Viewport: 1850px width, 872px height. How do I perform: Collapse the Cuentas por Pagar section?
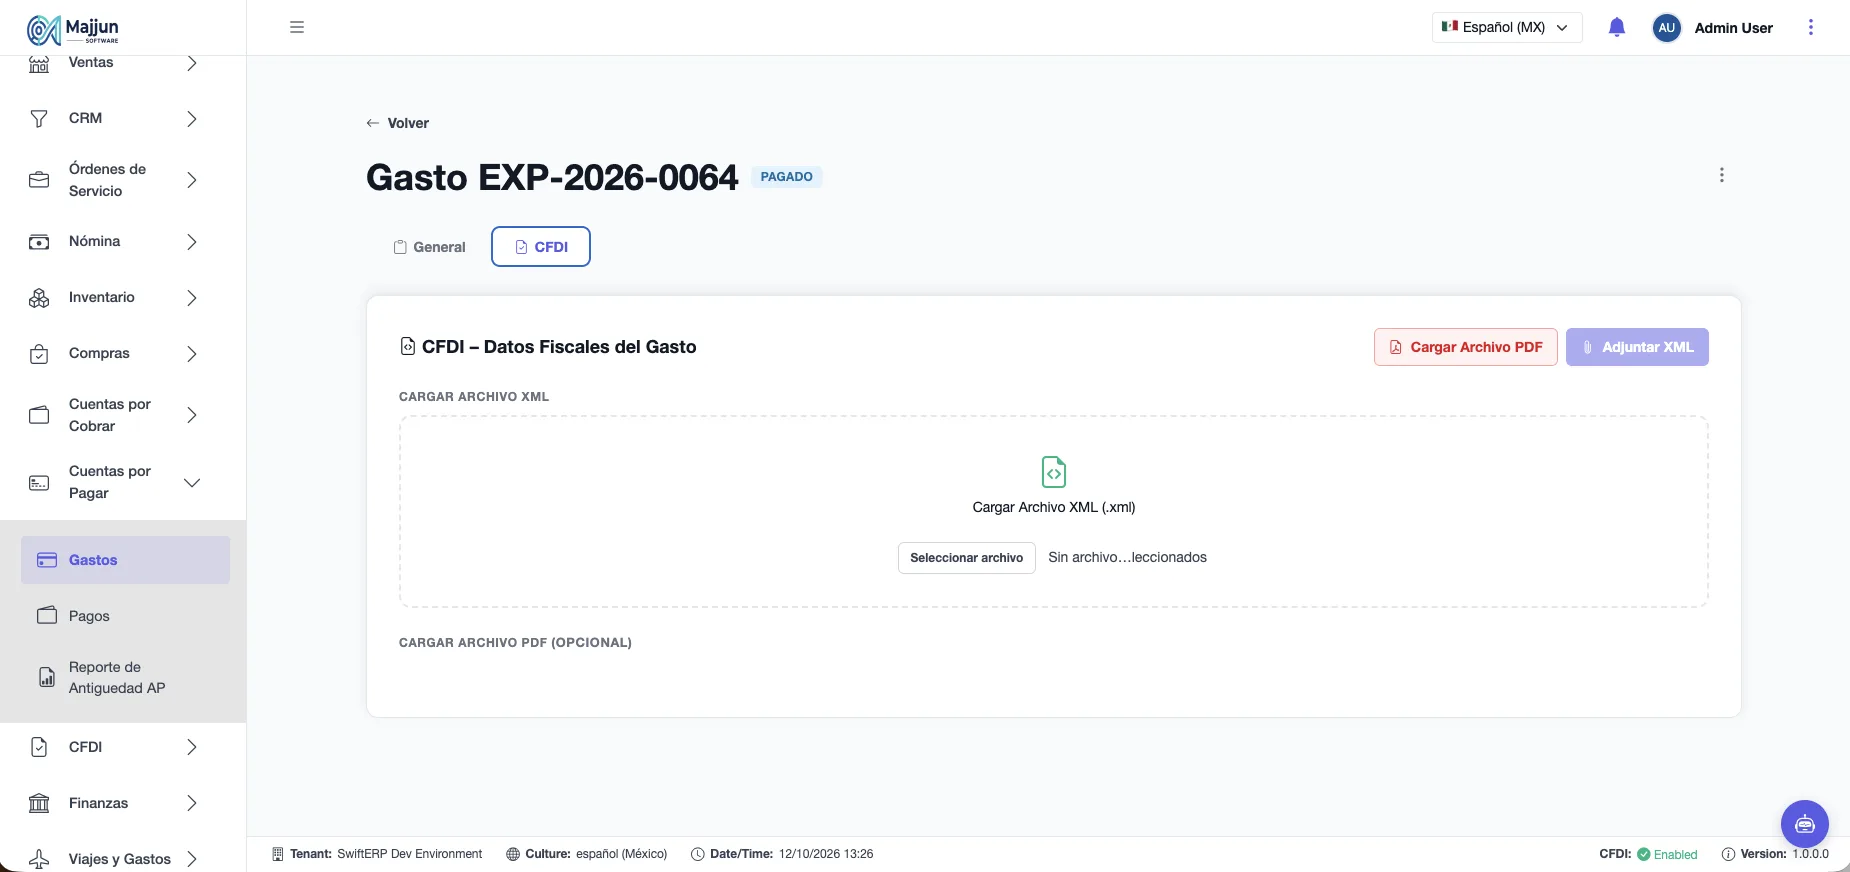192,482
